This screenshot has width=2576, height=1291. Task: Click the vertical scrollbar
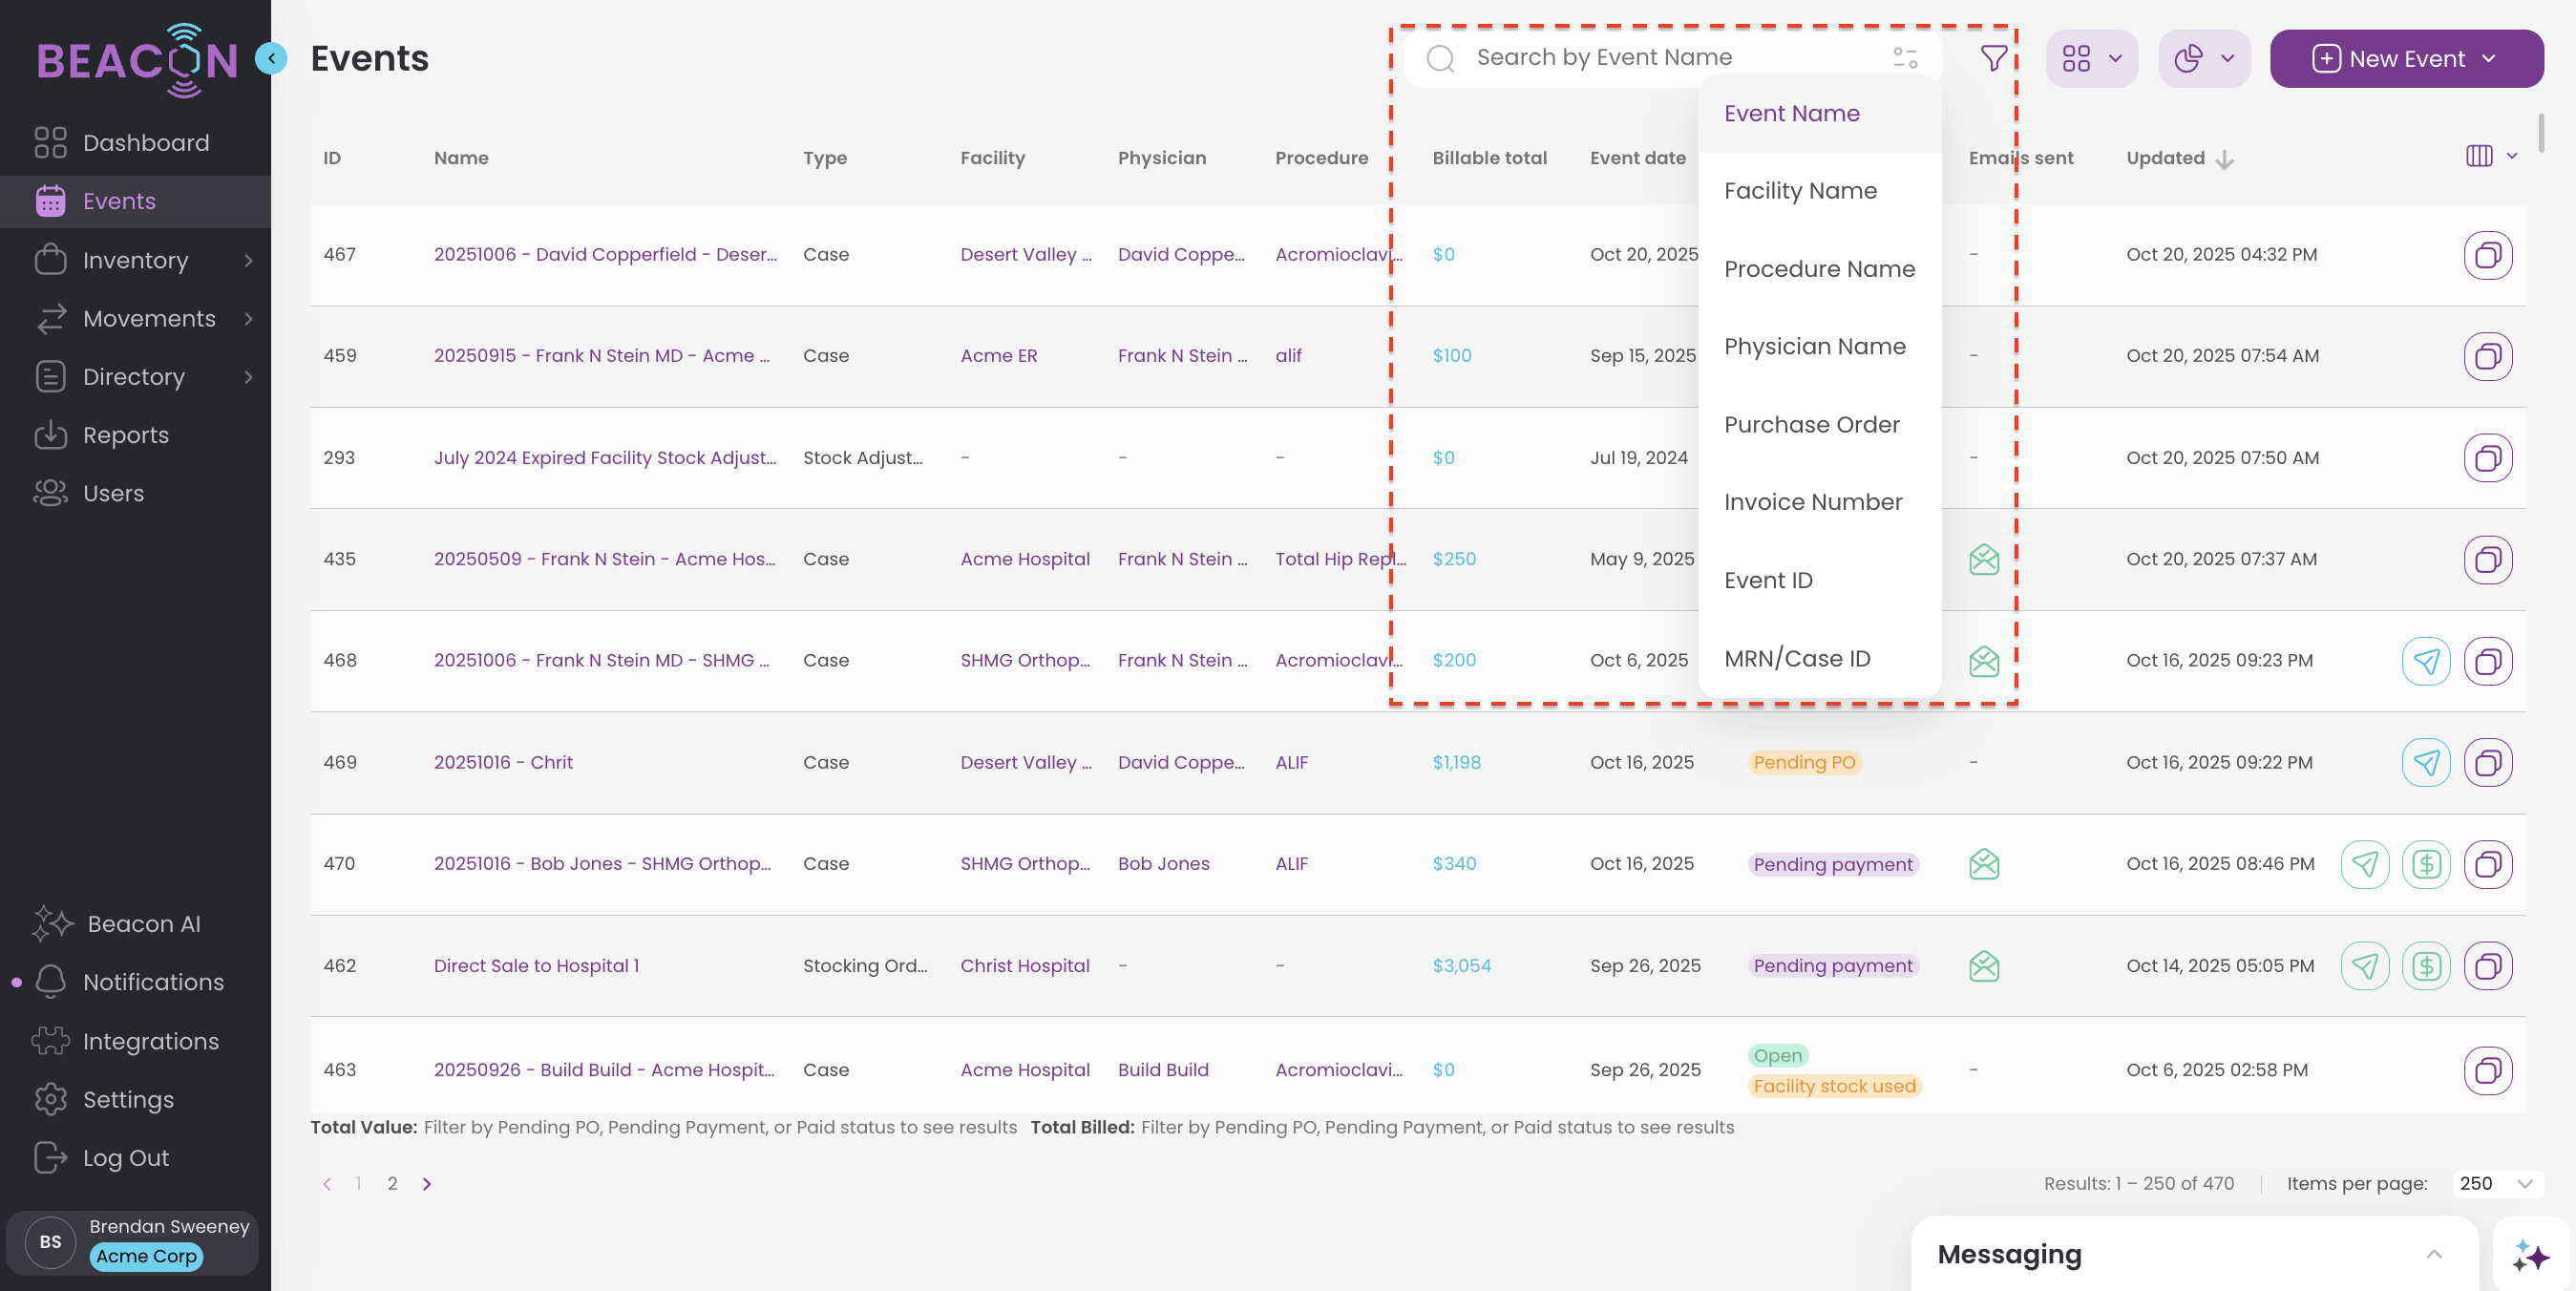pos(2540,135)
